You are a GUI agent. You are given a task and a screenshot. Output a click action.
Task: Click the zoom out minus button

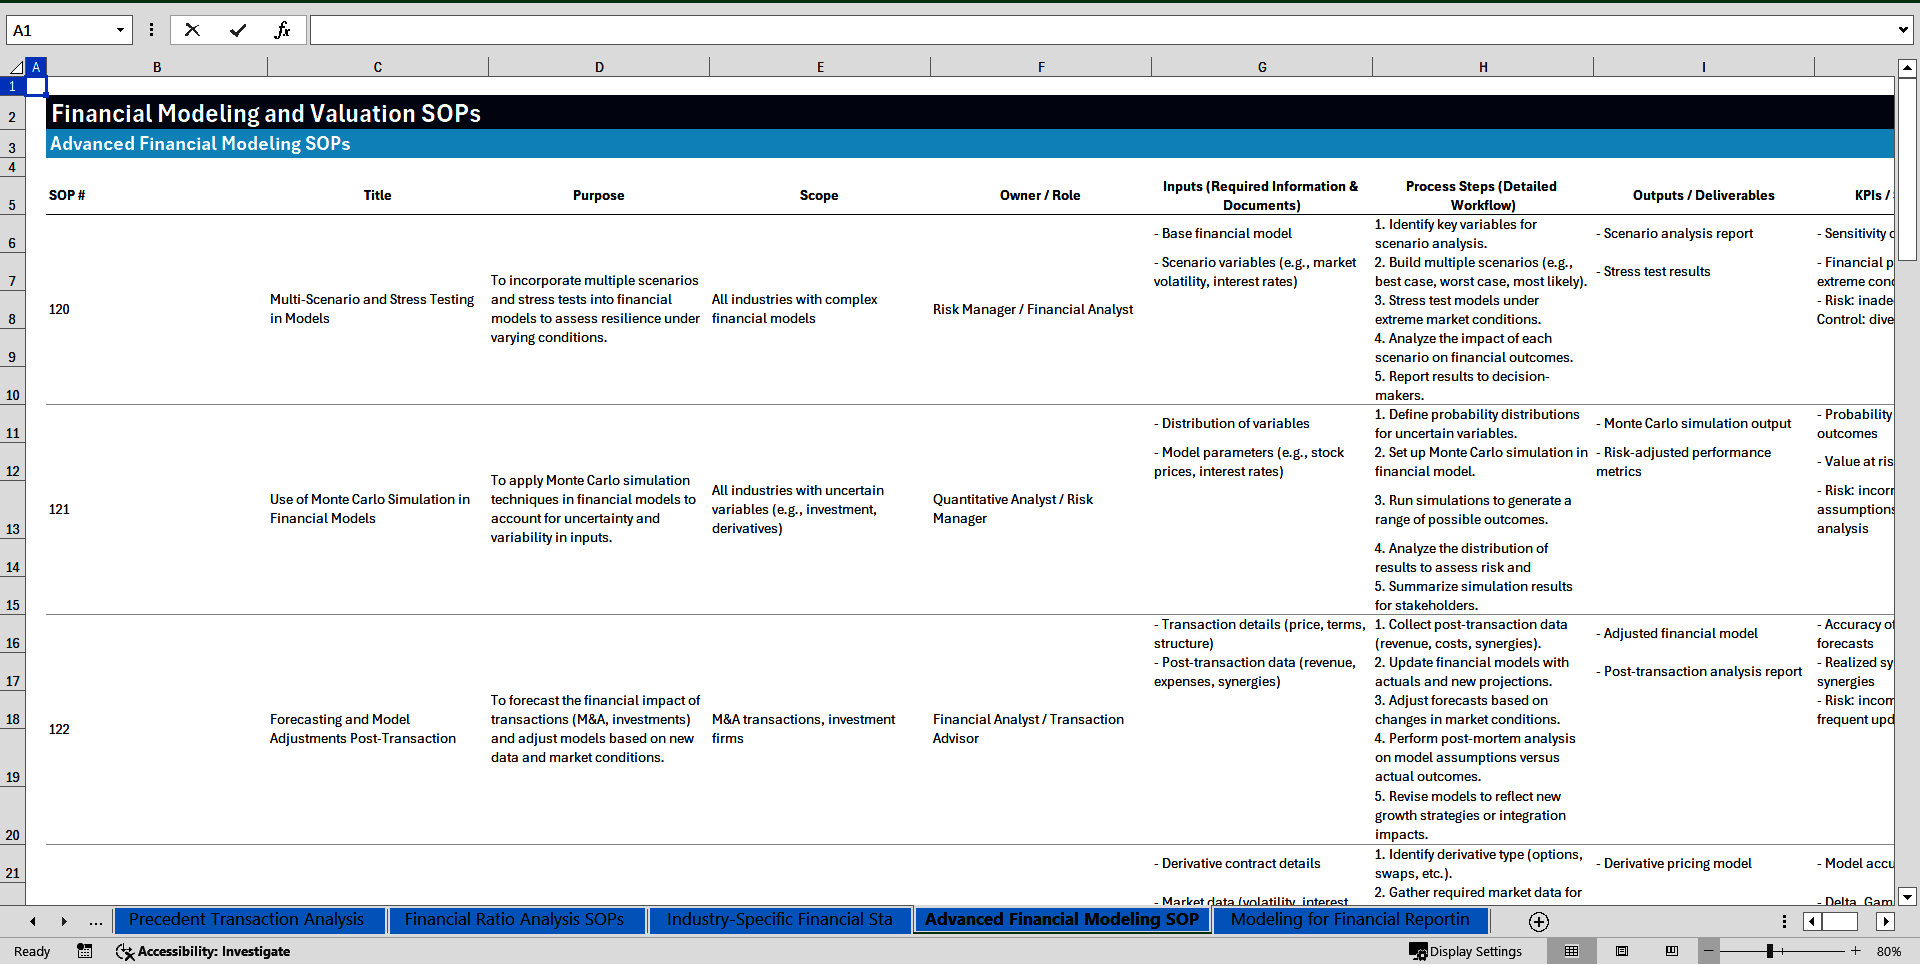(1709, 951)
